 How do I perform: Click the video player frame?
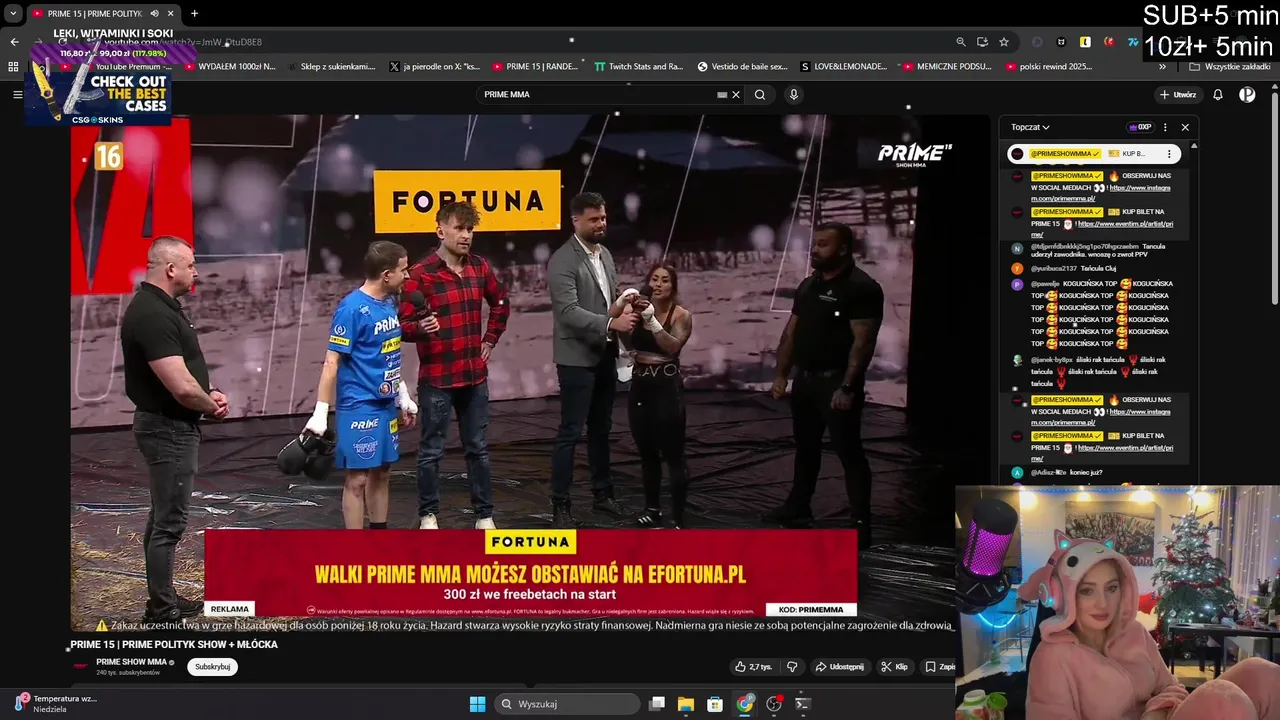pyautogui.click(x=530, y=372)
